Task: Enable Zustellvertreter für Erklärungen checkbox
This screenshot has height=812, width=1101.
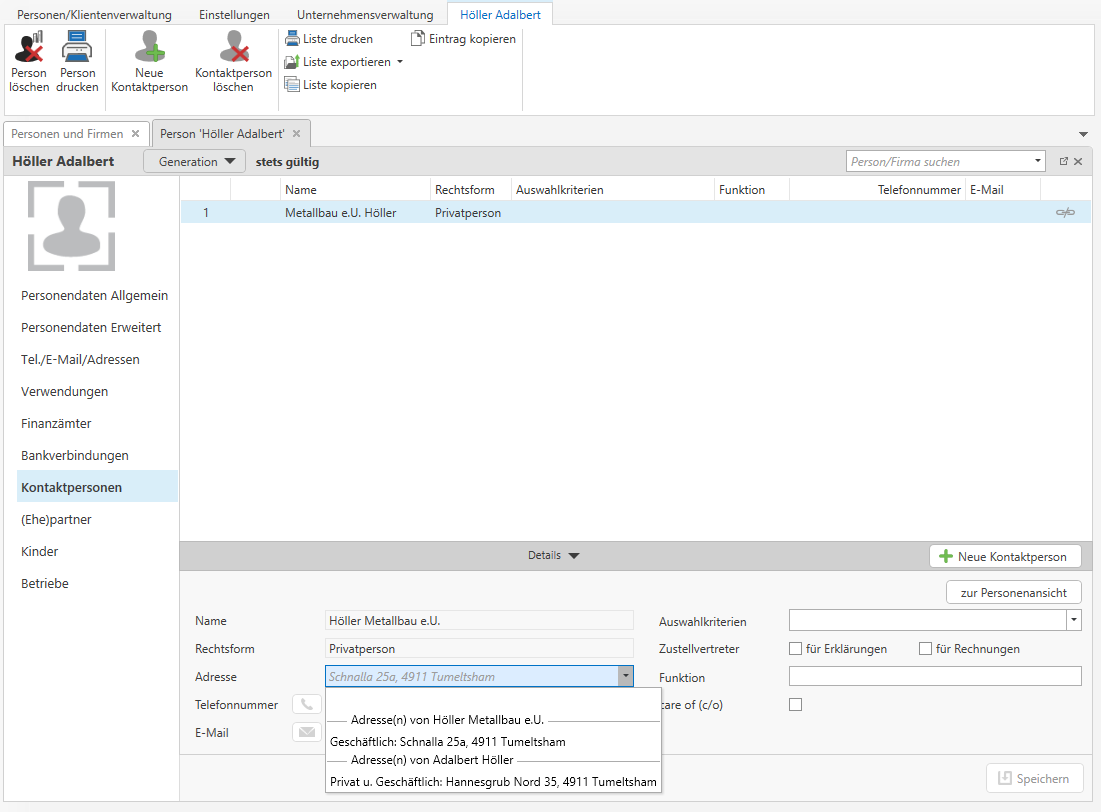Action: tap(796, 649)
